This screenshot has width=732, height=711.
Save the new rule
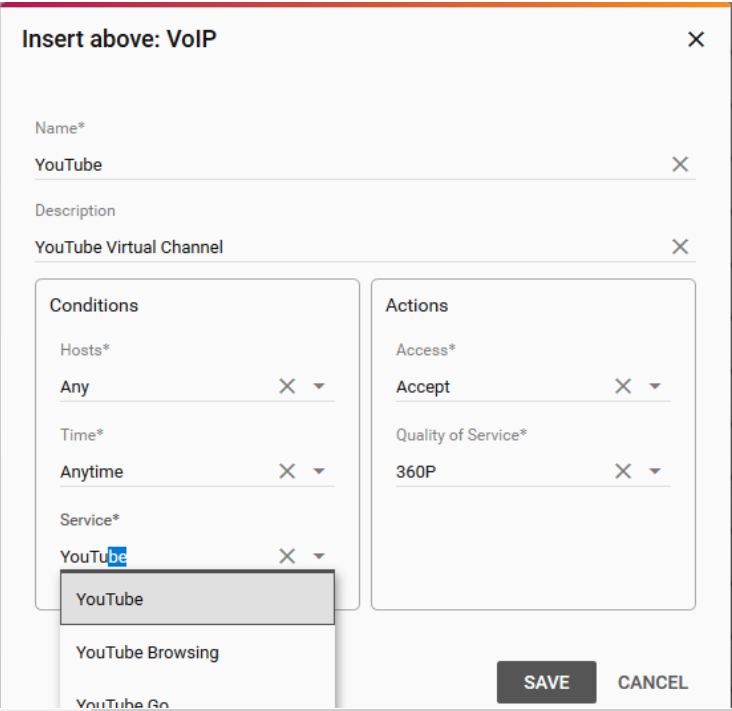546,682
